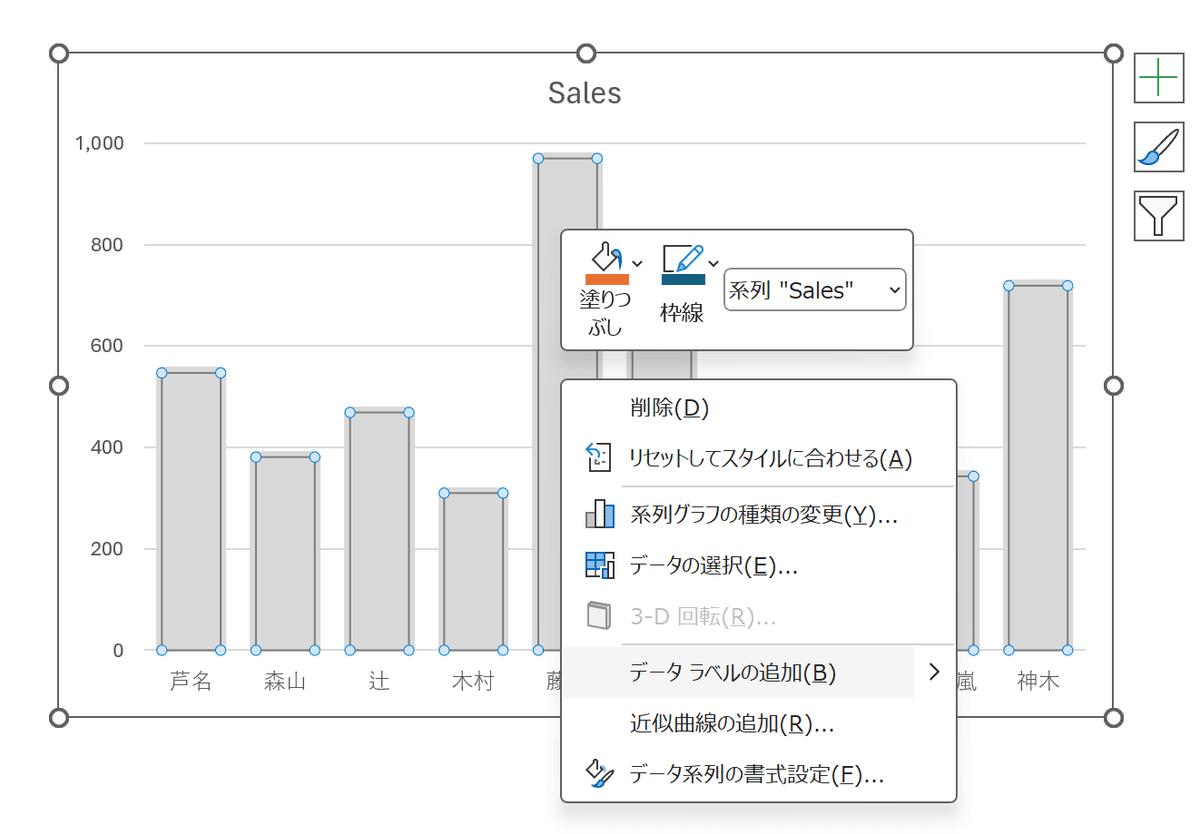Choose 近似曲線の追加(R)... menu item
The width and height of the screenshot is (1200, 834).
(759, 723)
